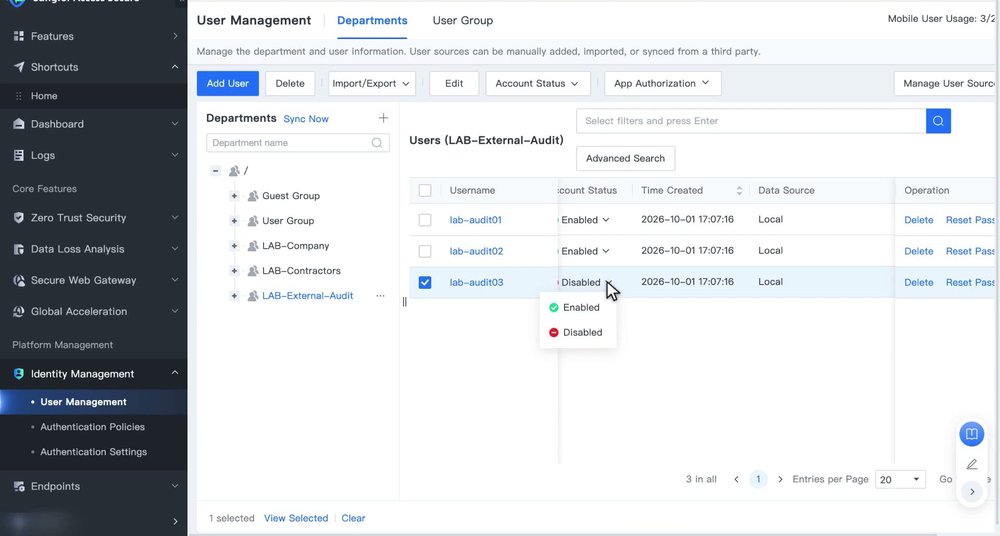1000x536 pixels.
Task: Click the Home shortcut drag-handle icon
Action: 18,96
